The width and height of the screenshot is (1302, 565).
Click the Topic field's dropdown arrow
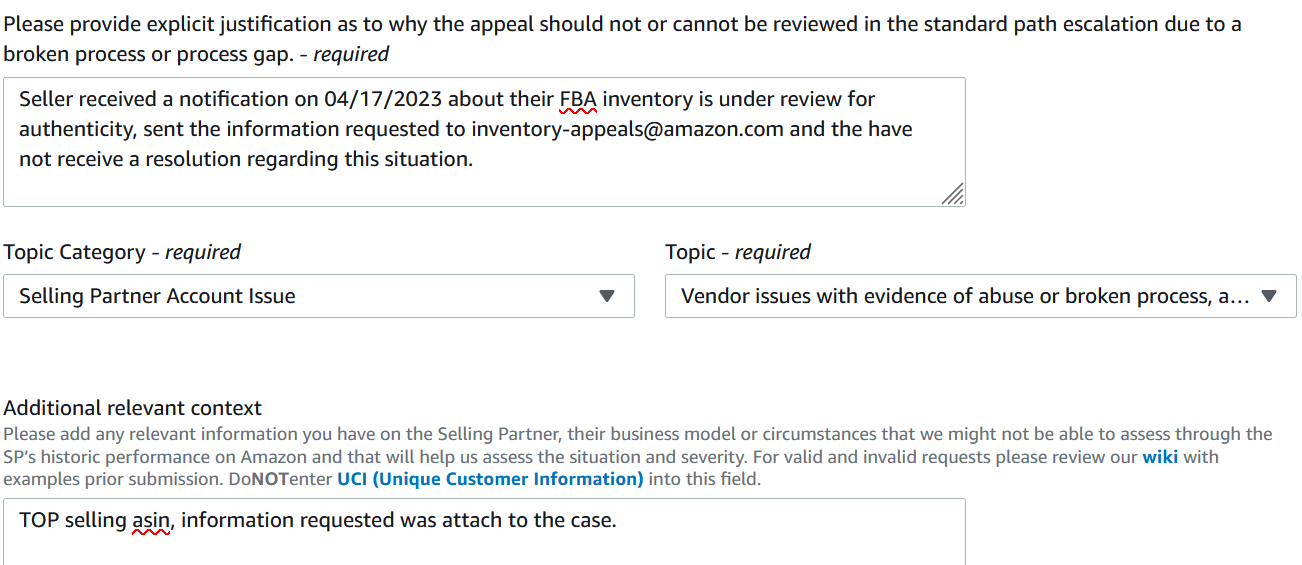1269,296
